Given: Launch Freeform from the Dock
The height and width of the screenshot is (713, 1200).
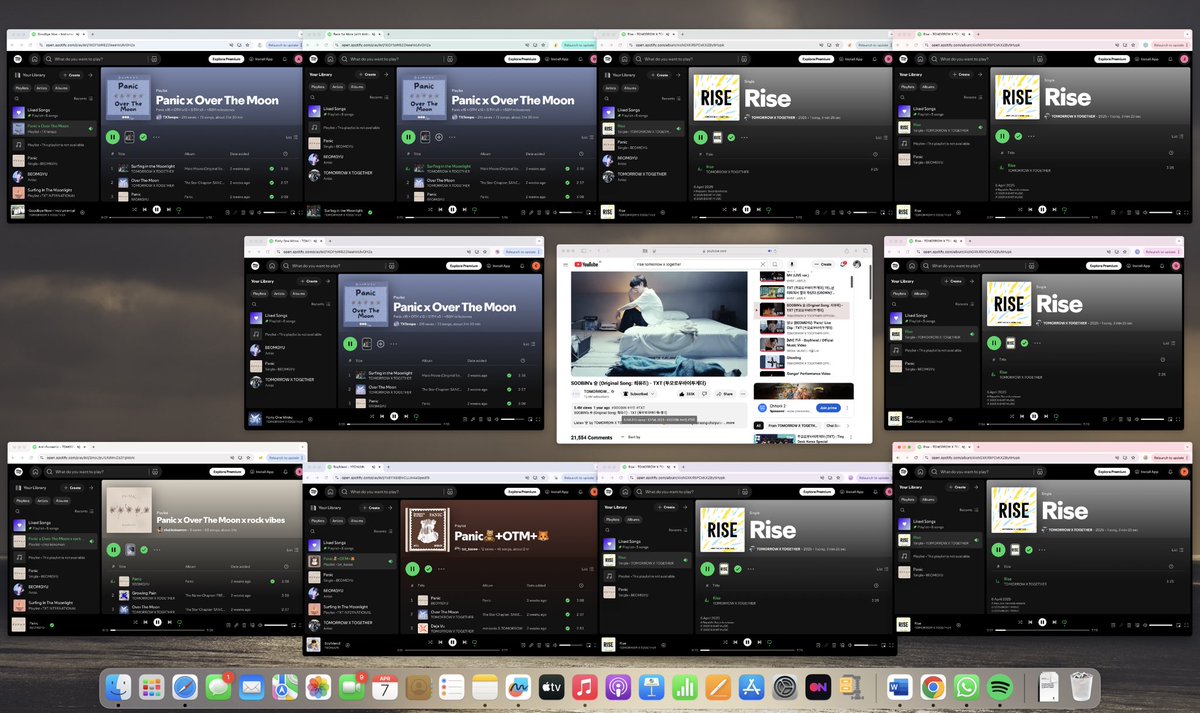Looking at the screenshot, I should coord(517,687).
